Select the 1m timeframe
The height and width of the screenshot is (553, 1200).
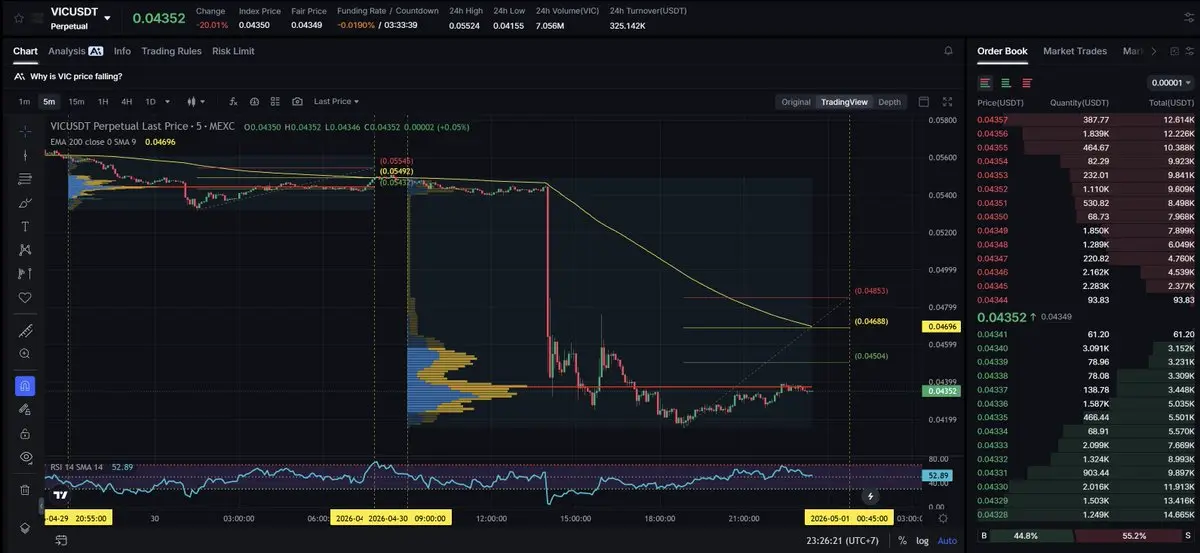click(24, 101)
